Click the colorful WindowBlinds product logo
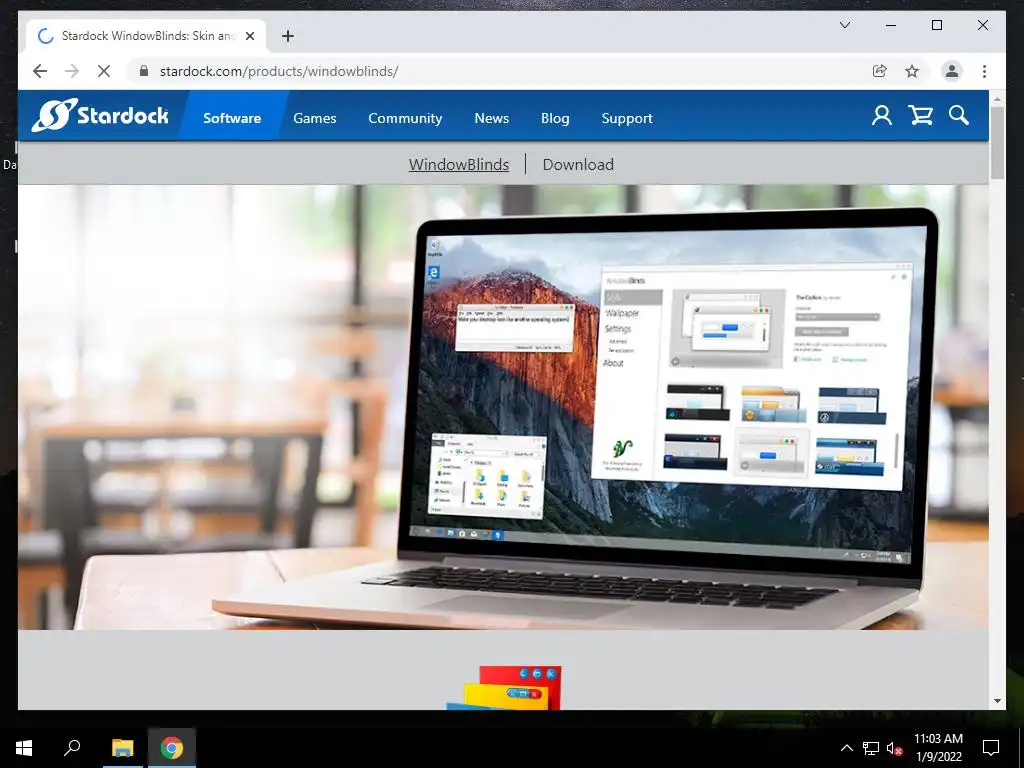1024x768 pixels. click(x=504, y=688)
